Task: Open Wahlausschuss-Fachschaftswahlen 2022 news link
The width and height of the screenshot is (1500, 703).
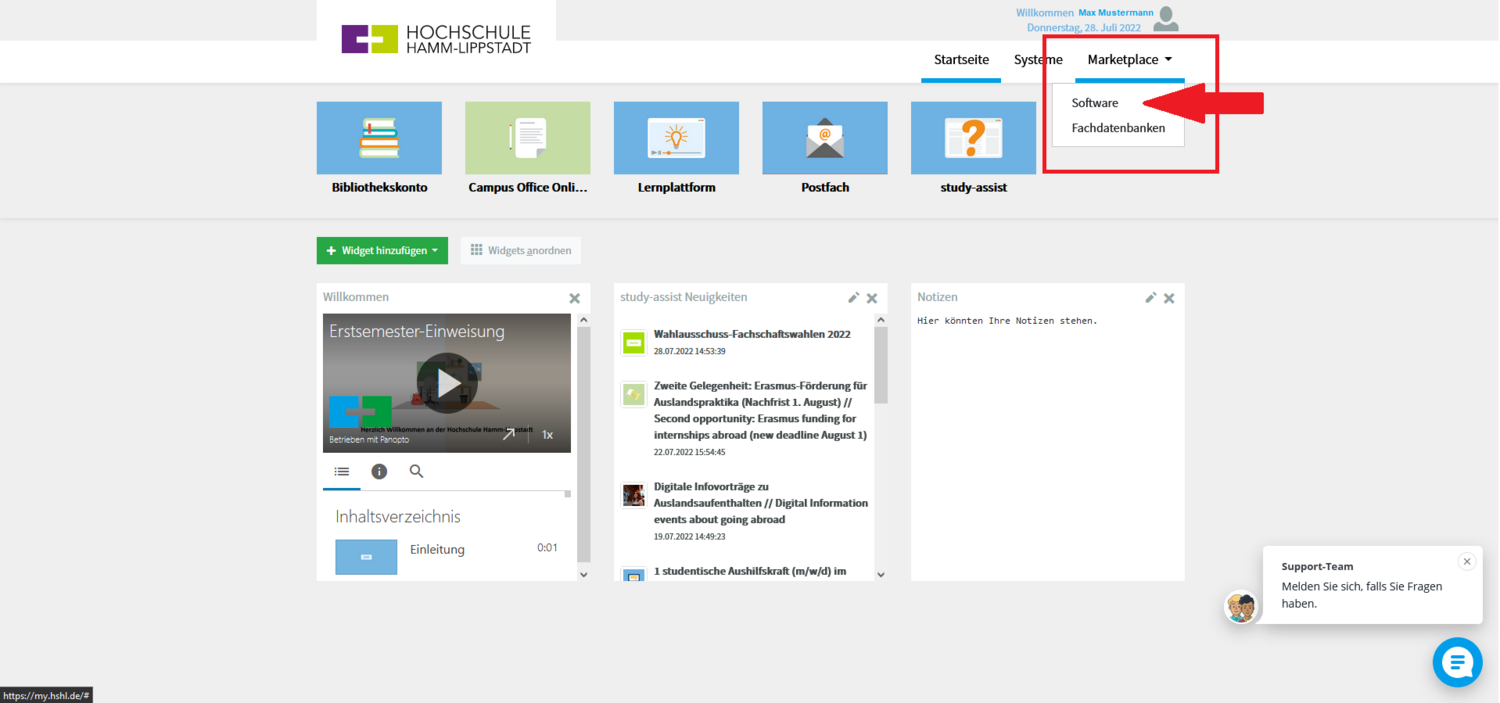Action: point(752,334)
